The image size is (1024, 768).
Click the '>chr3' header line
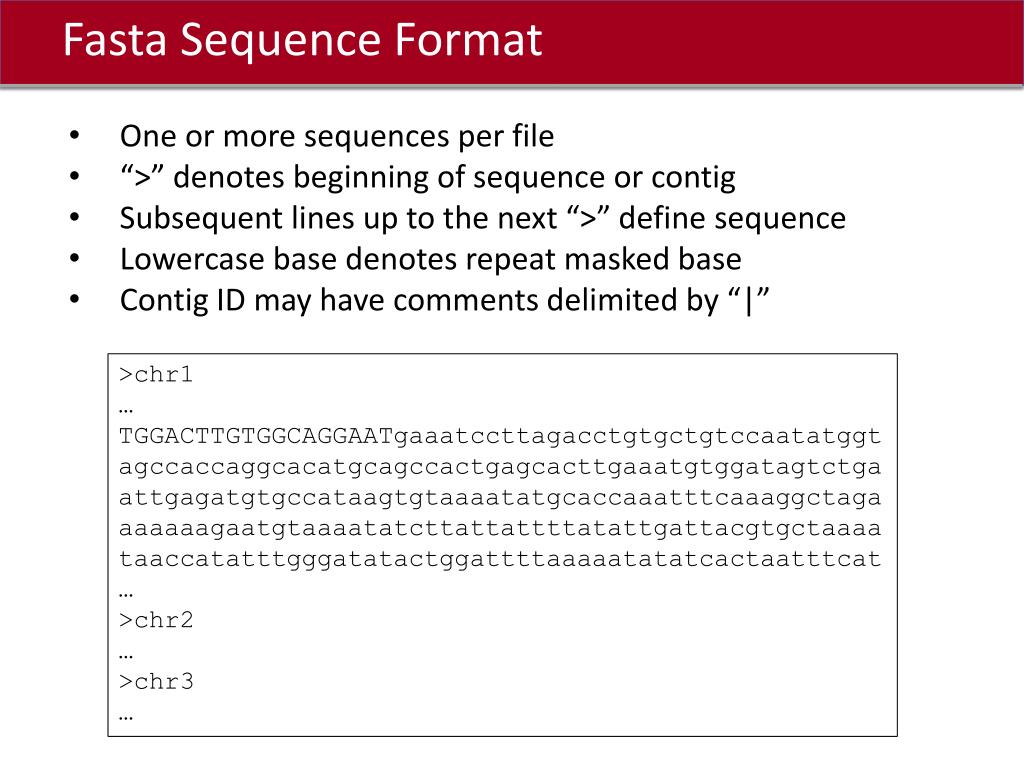[x=156, y=682]
